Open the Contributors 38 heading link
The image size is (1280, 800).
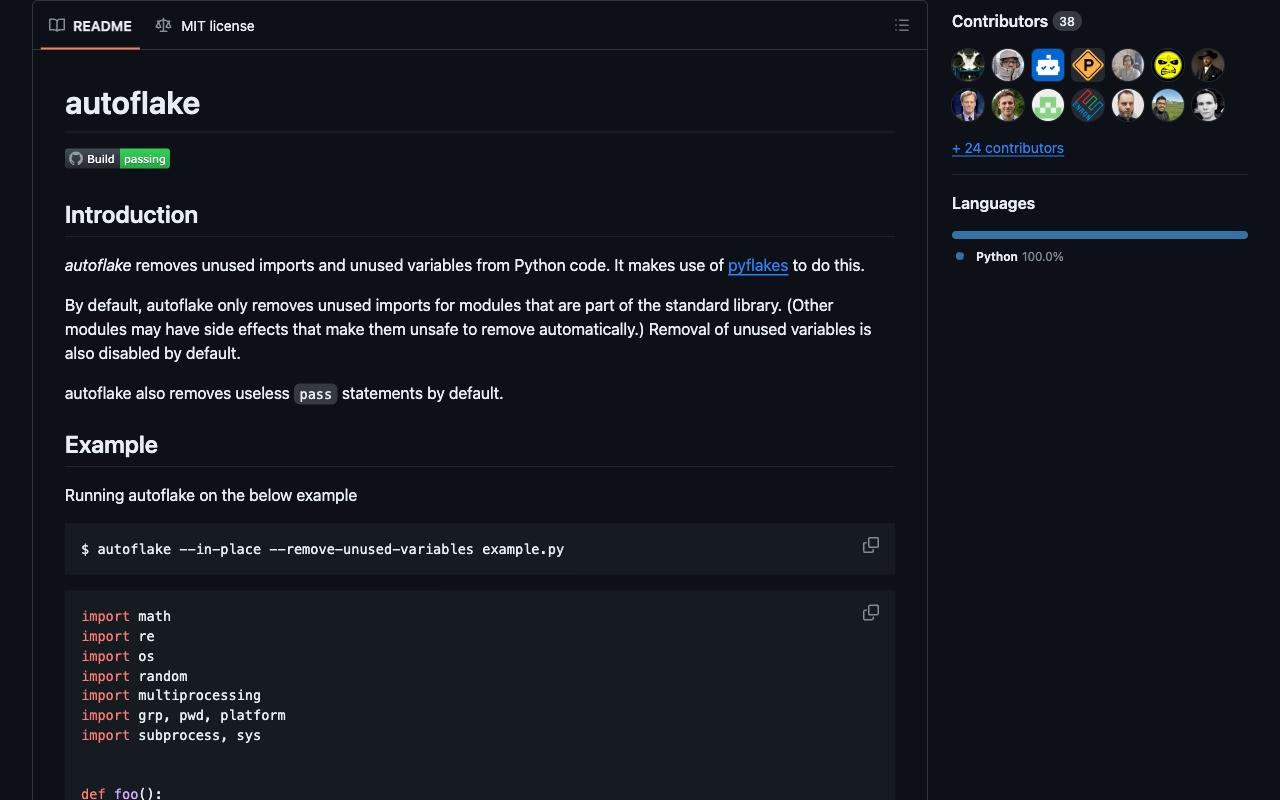[x=1016, y=21]
